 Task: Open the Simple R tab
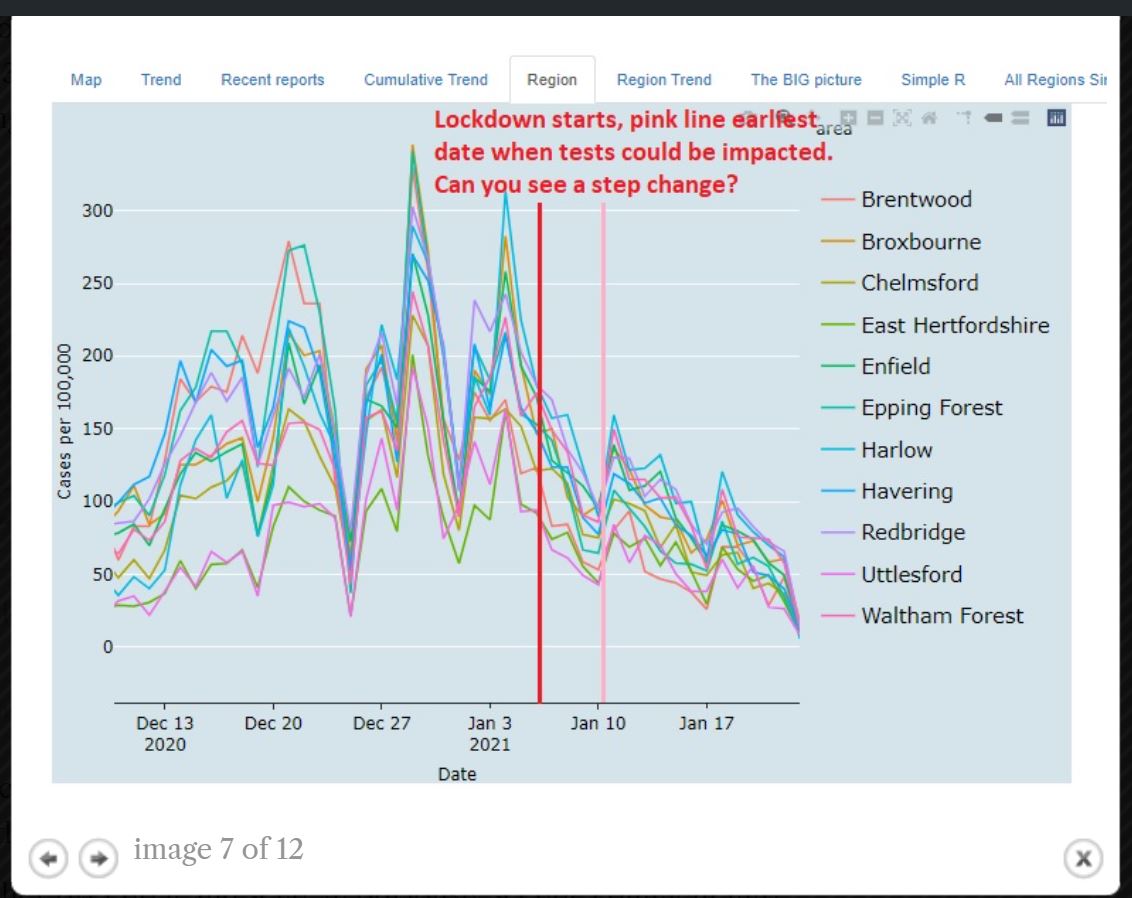932,80
